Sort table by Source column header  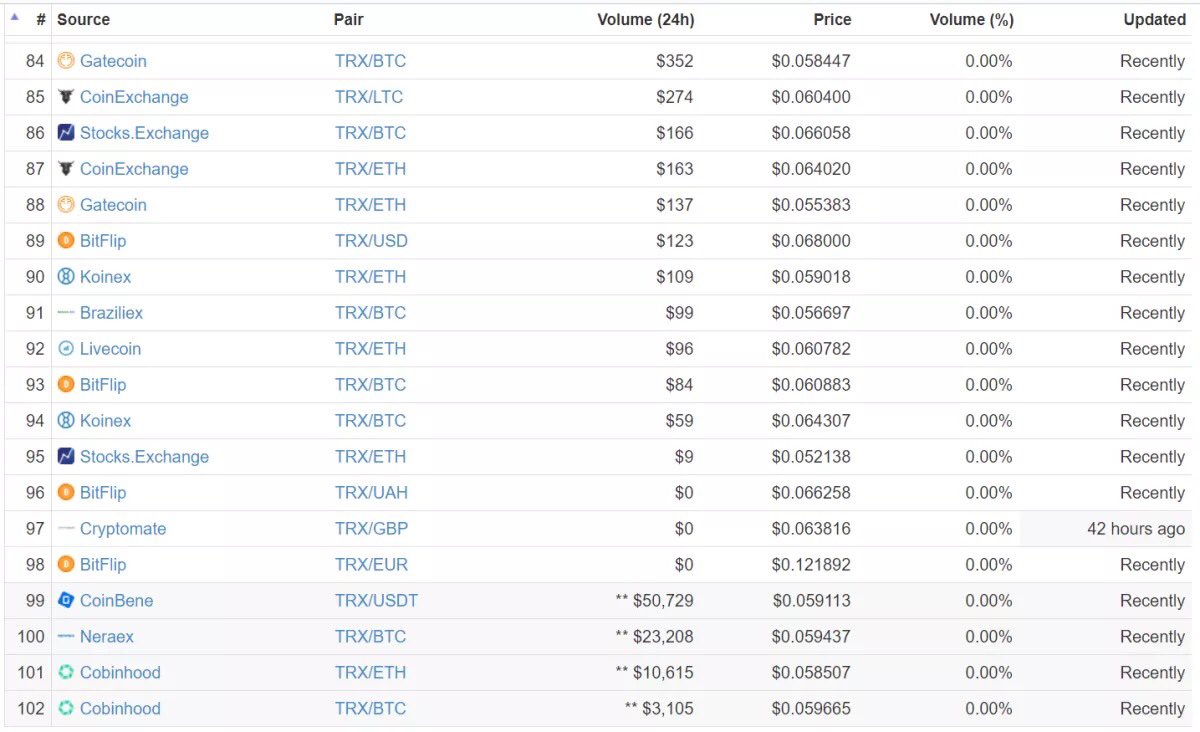83,19
